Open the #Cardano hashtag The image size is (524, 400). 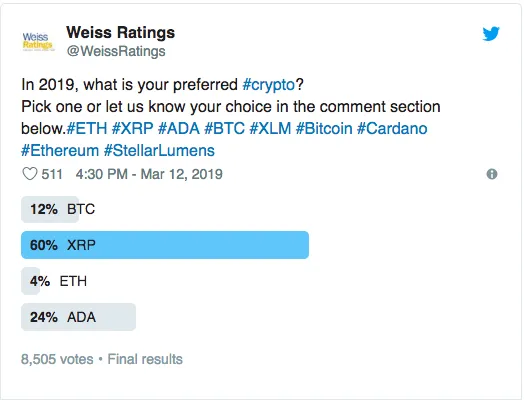click(x=392, y=129)
